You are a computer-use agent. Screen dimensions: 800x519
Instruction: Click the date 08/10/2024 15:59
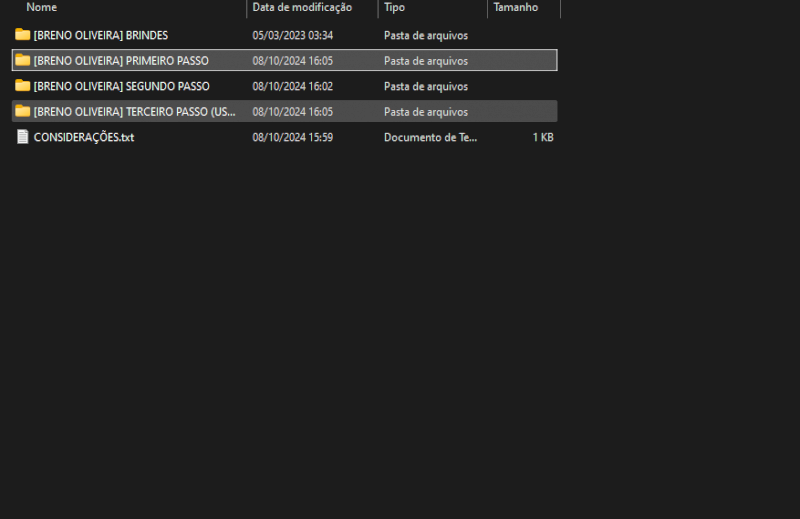292,137
